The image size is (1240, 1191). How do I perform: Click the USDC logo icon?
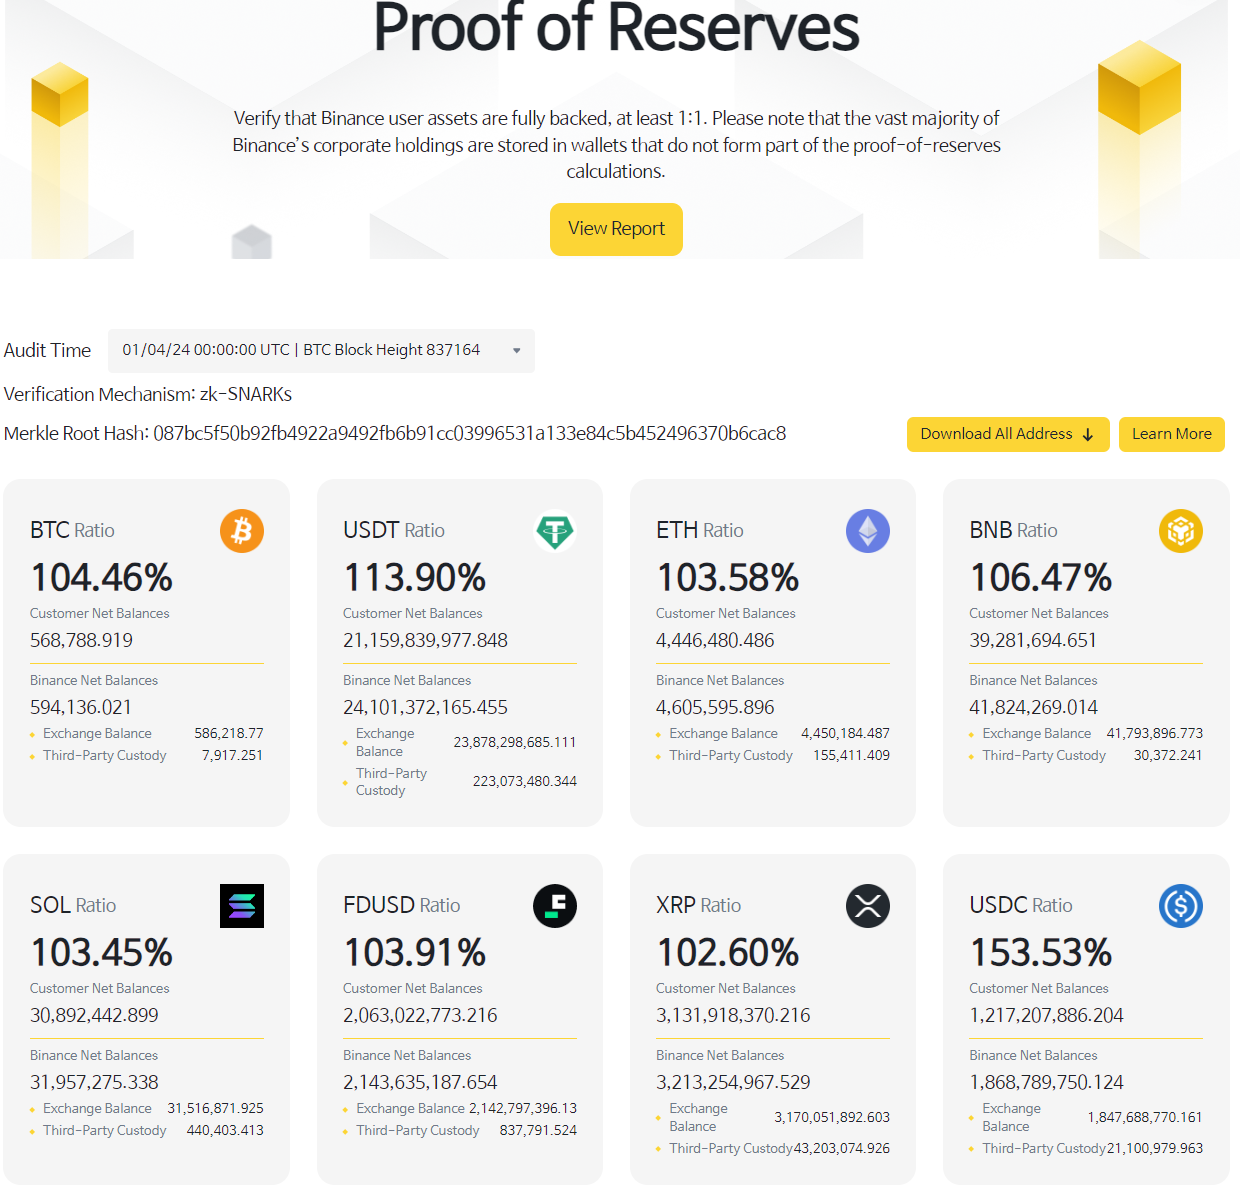pos(1181,906)
